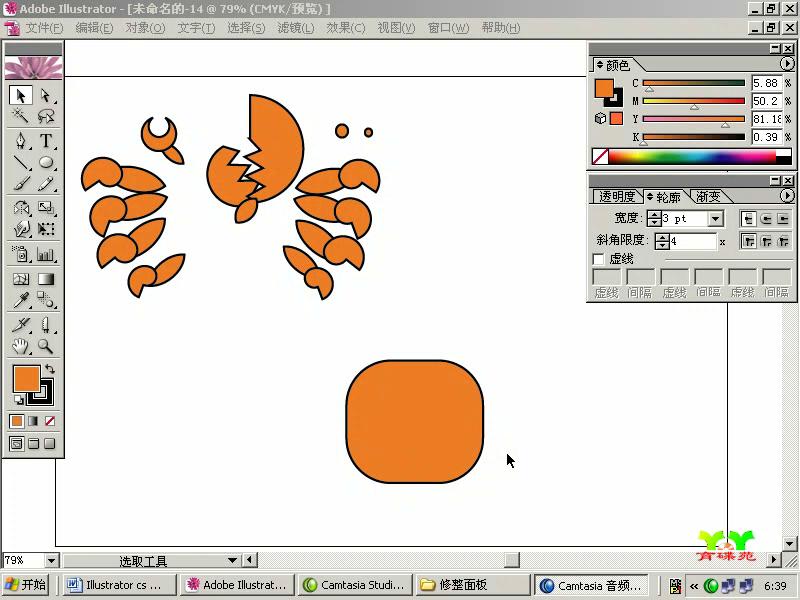800x600 pixels.
Task: Select the Magic Wand tool
Action: coord(21,116)
